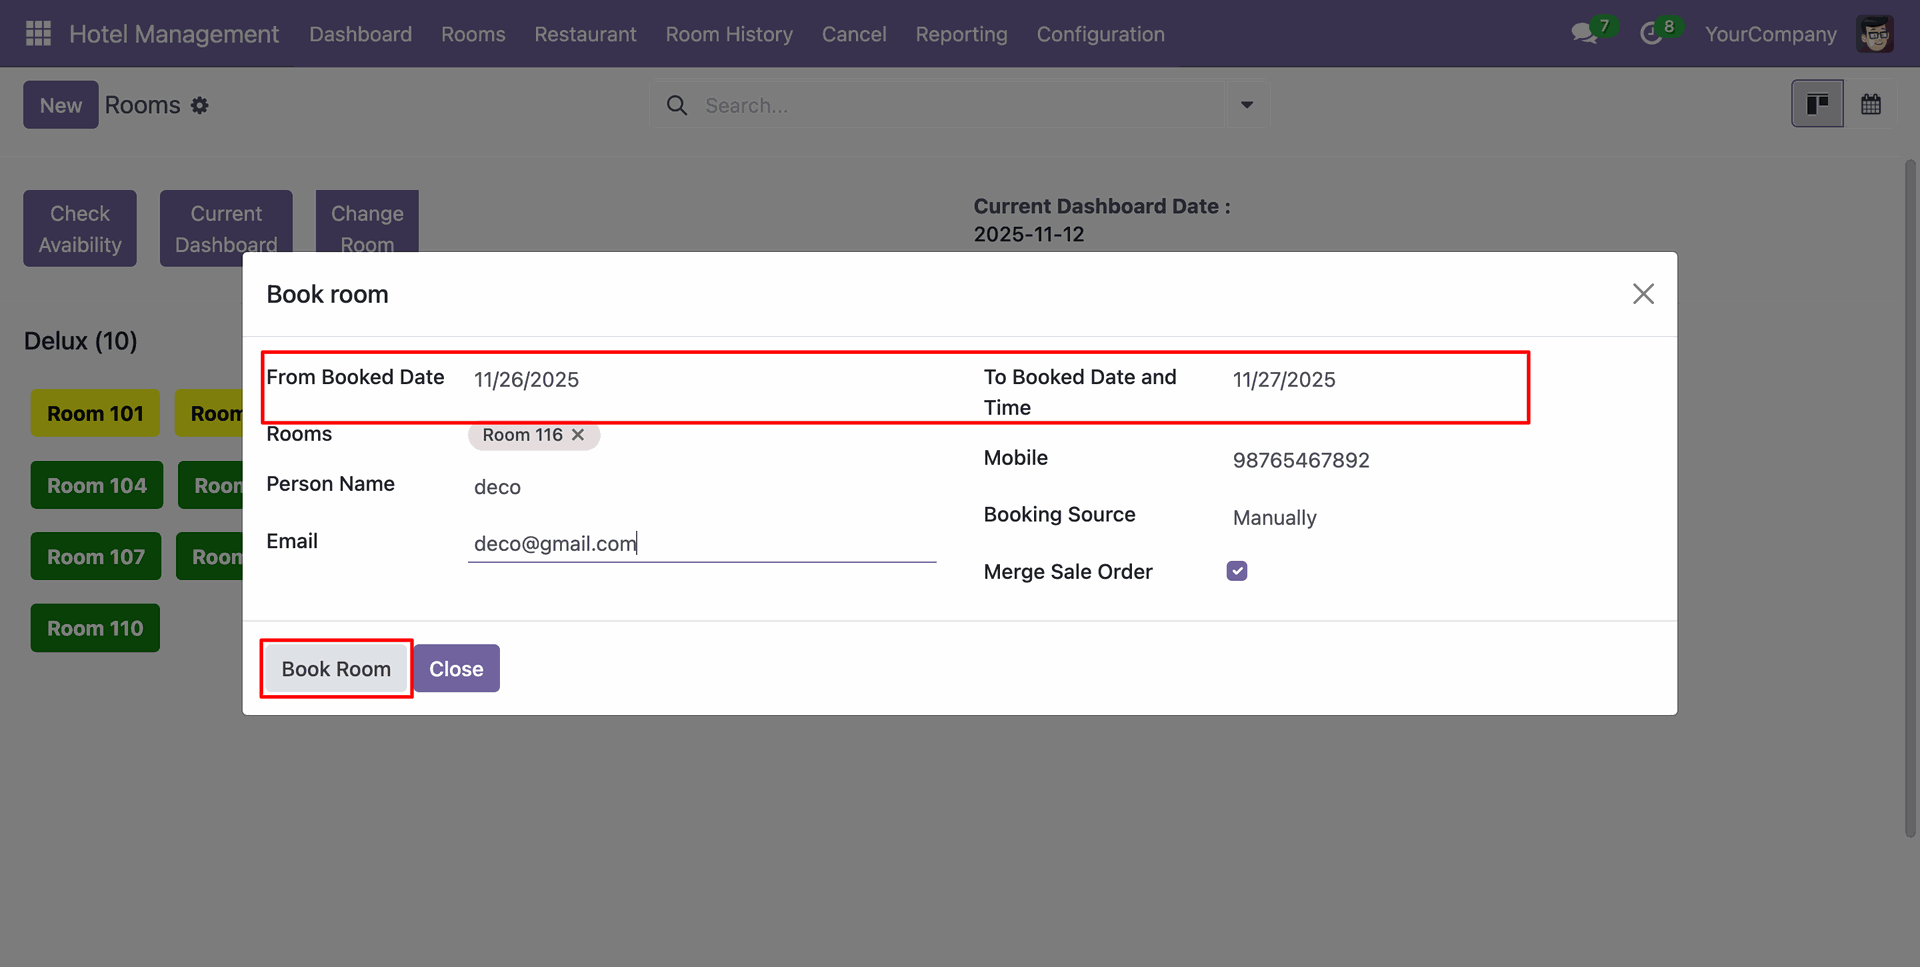This screenshot has height=967, width=1920.
Task: Open the Rooms settings gear icon
Action: pyautogui.click(x=200, y=106)
